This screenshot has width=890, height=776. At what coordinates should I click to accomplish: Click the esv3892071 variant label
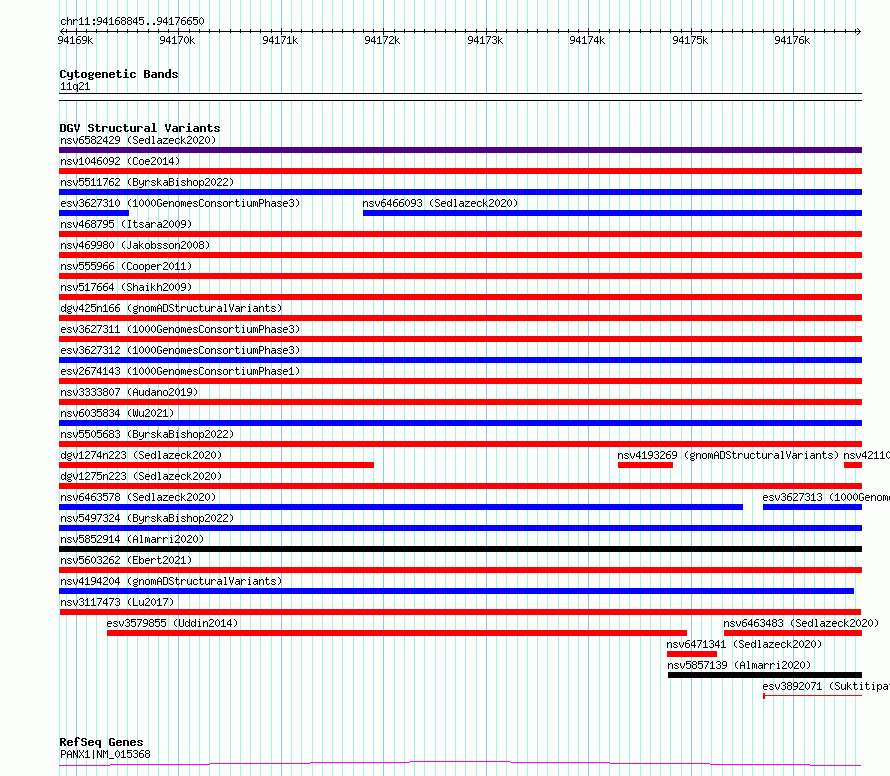[826, 686]
